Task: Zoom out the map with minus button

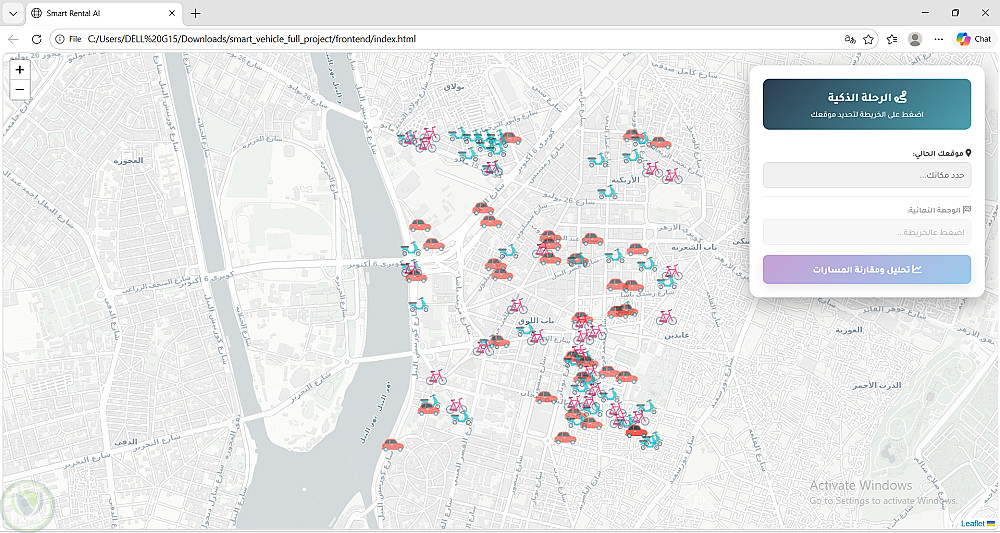Action: pyautogui.click(x=20, y=89)
